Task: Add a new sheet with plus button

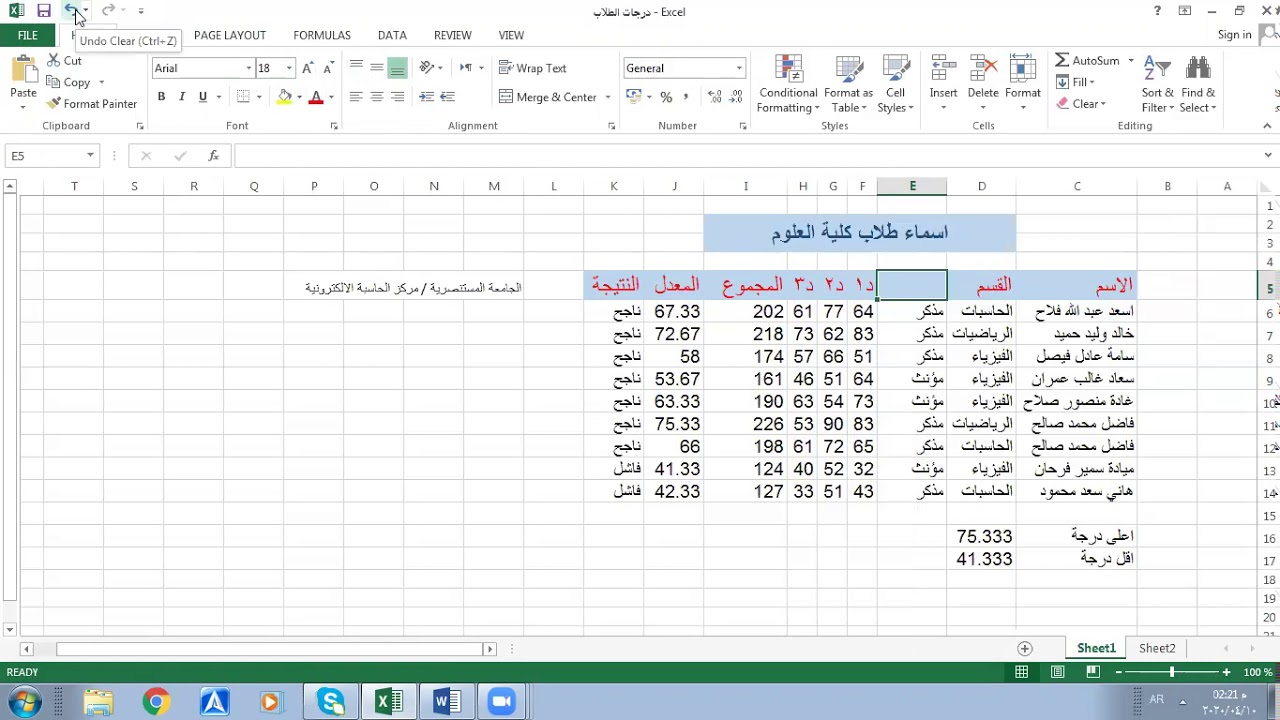Action: pyautogui.click(x=1024, y=648)
